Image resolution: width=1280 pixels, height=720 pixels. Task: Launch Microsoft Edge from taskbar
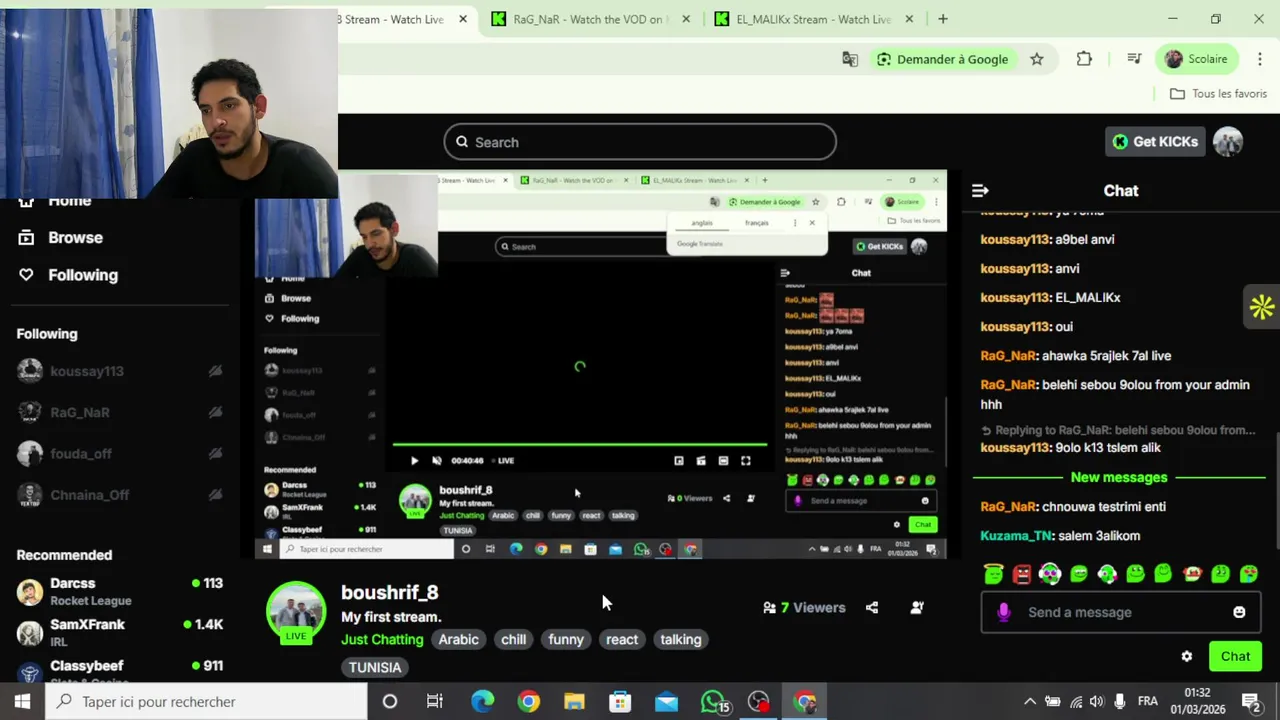(x=482, y=701)
